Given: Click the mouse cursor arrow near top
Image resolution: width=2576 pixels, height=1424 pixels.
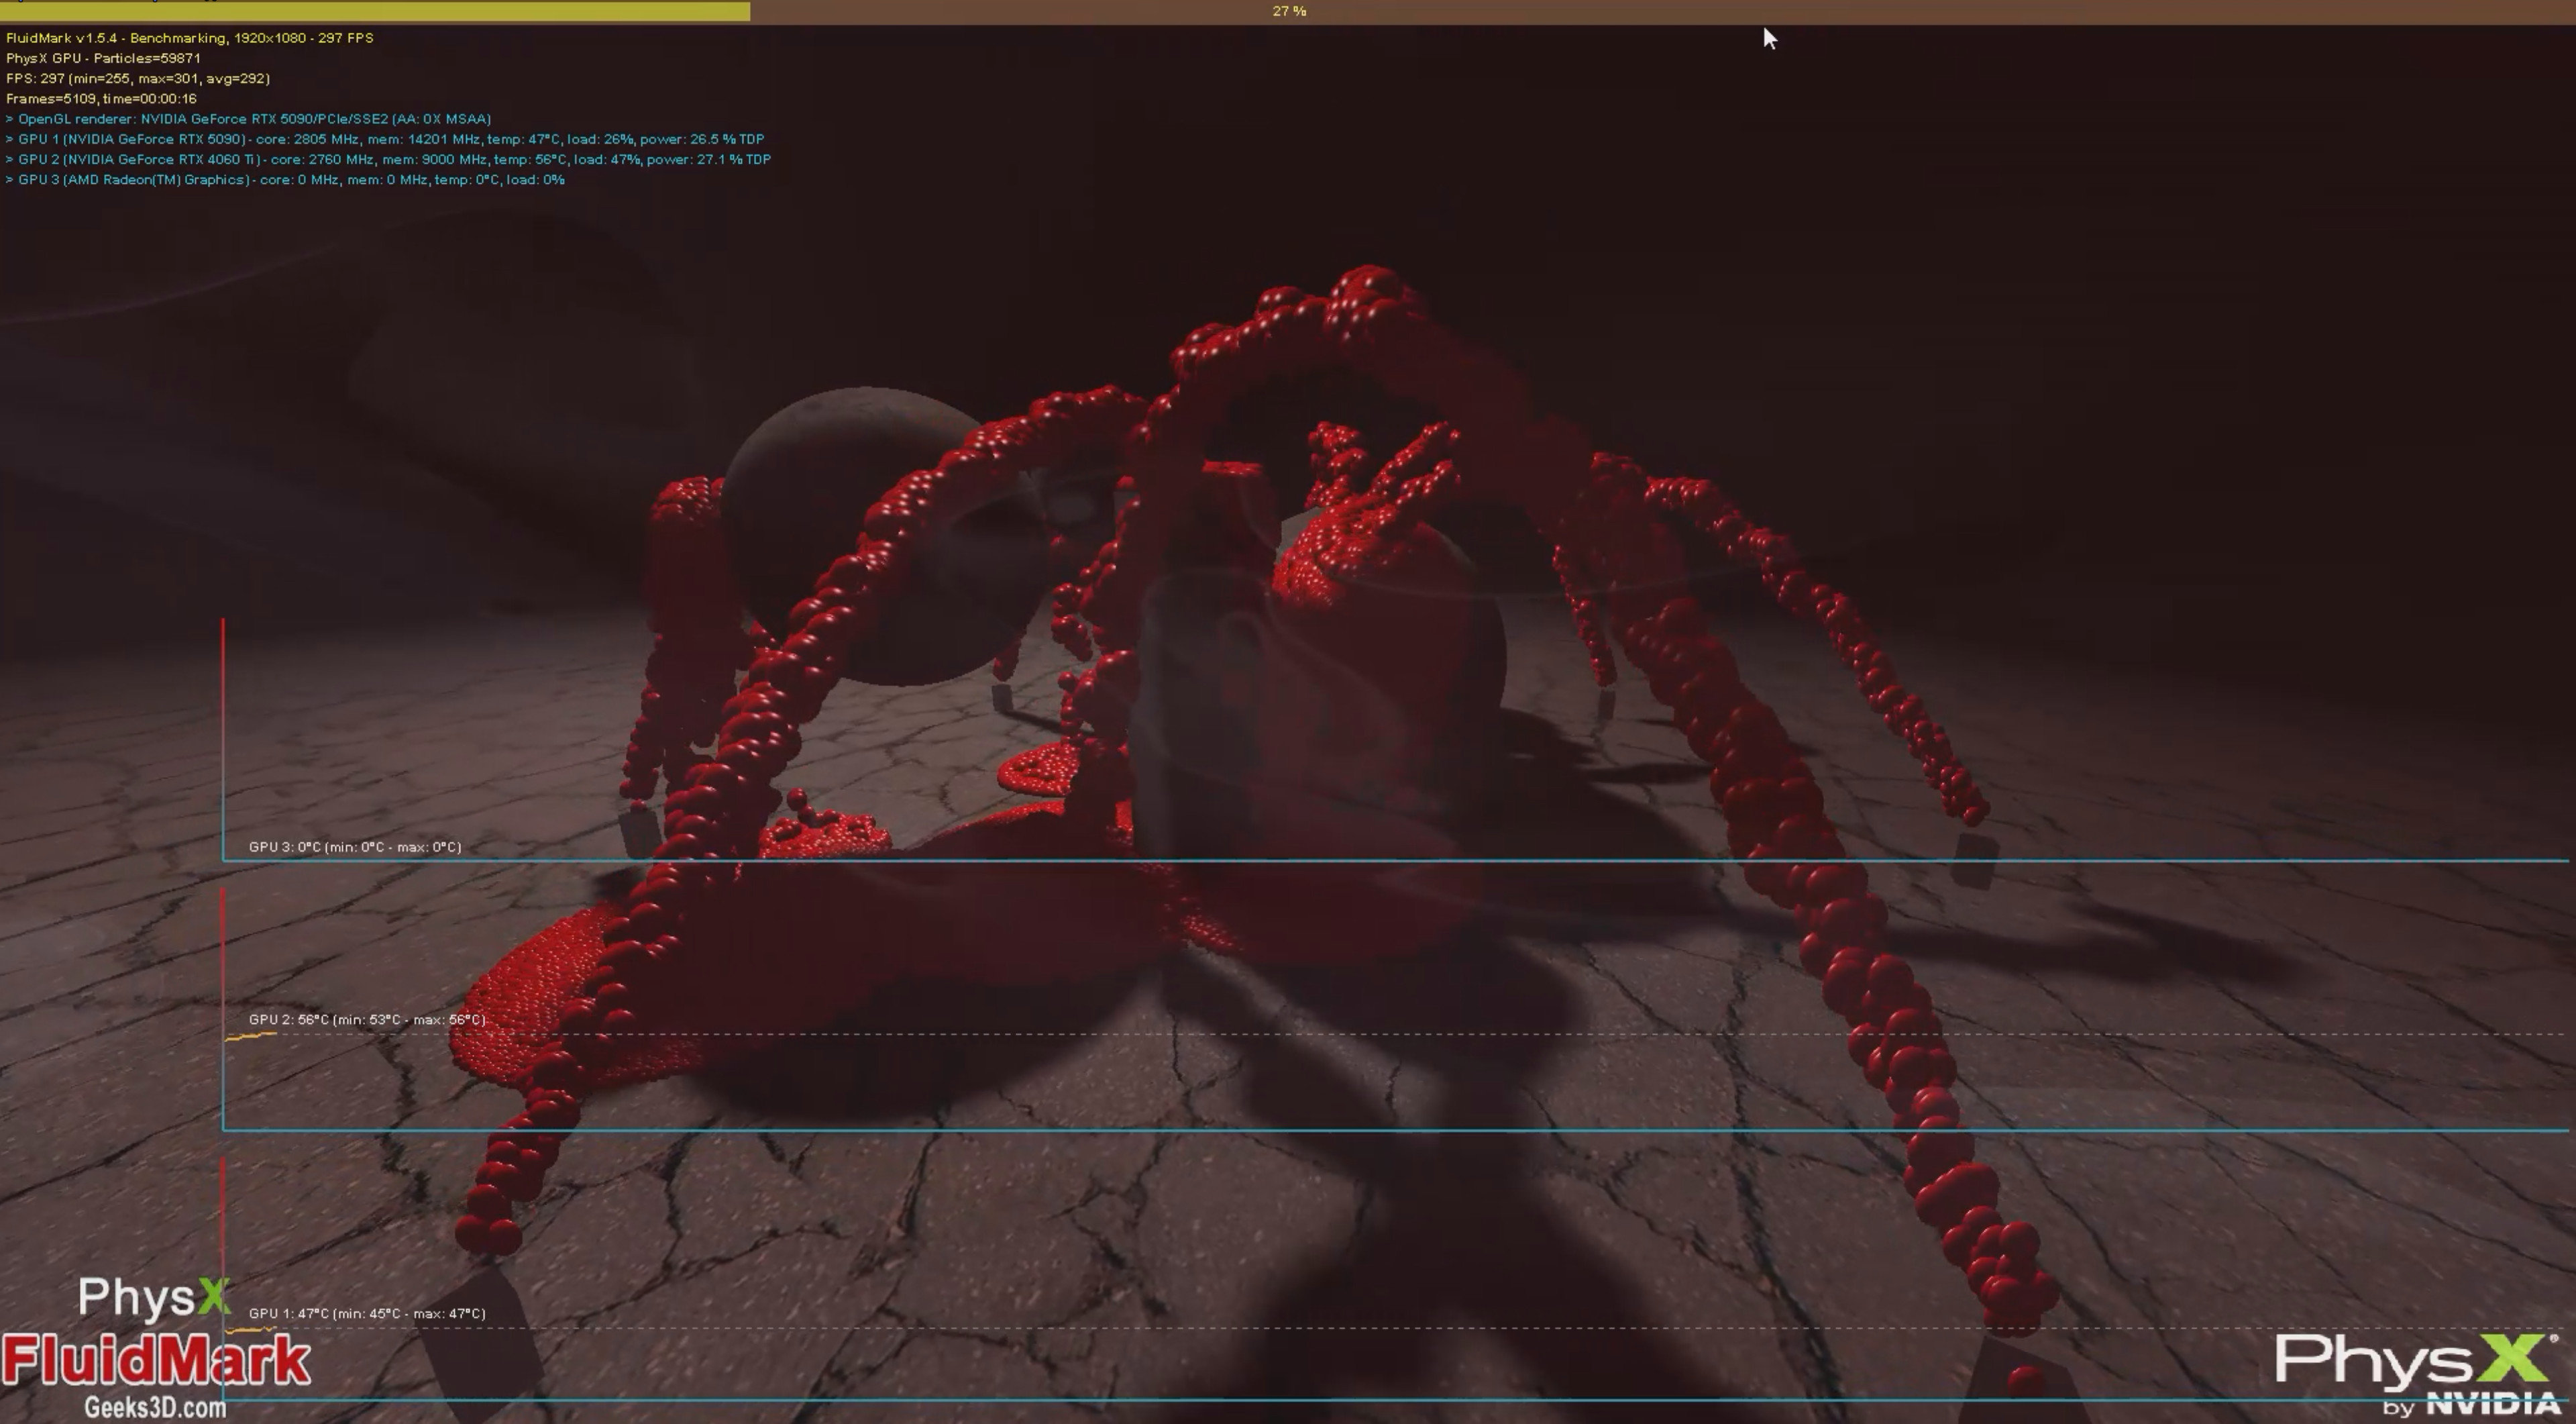Looking at the screenshot, I should pyautogui.click(x=1769, y=38).
